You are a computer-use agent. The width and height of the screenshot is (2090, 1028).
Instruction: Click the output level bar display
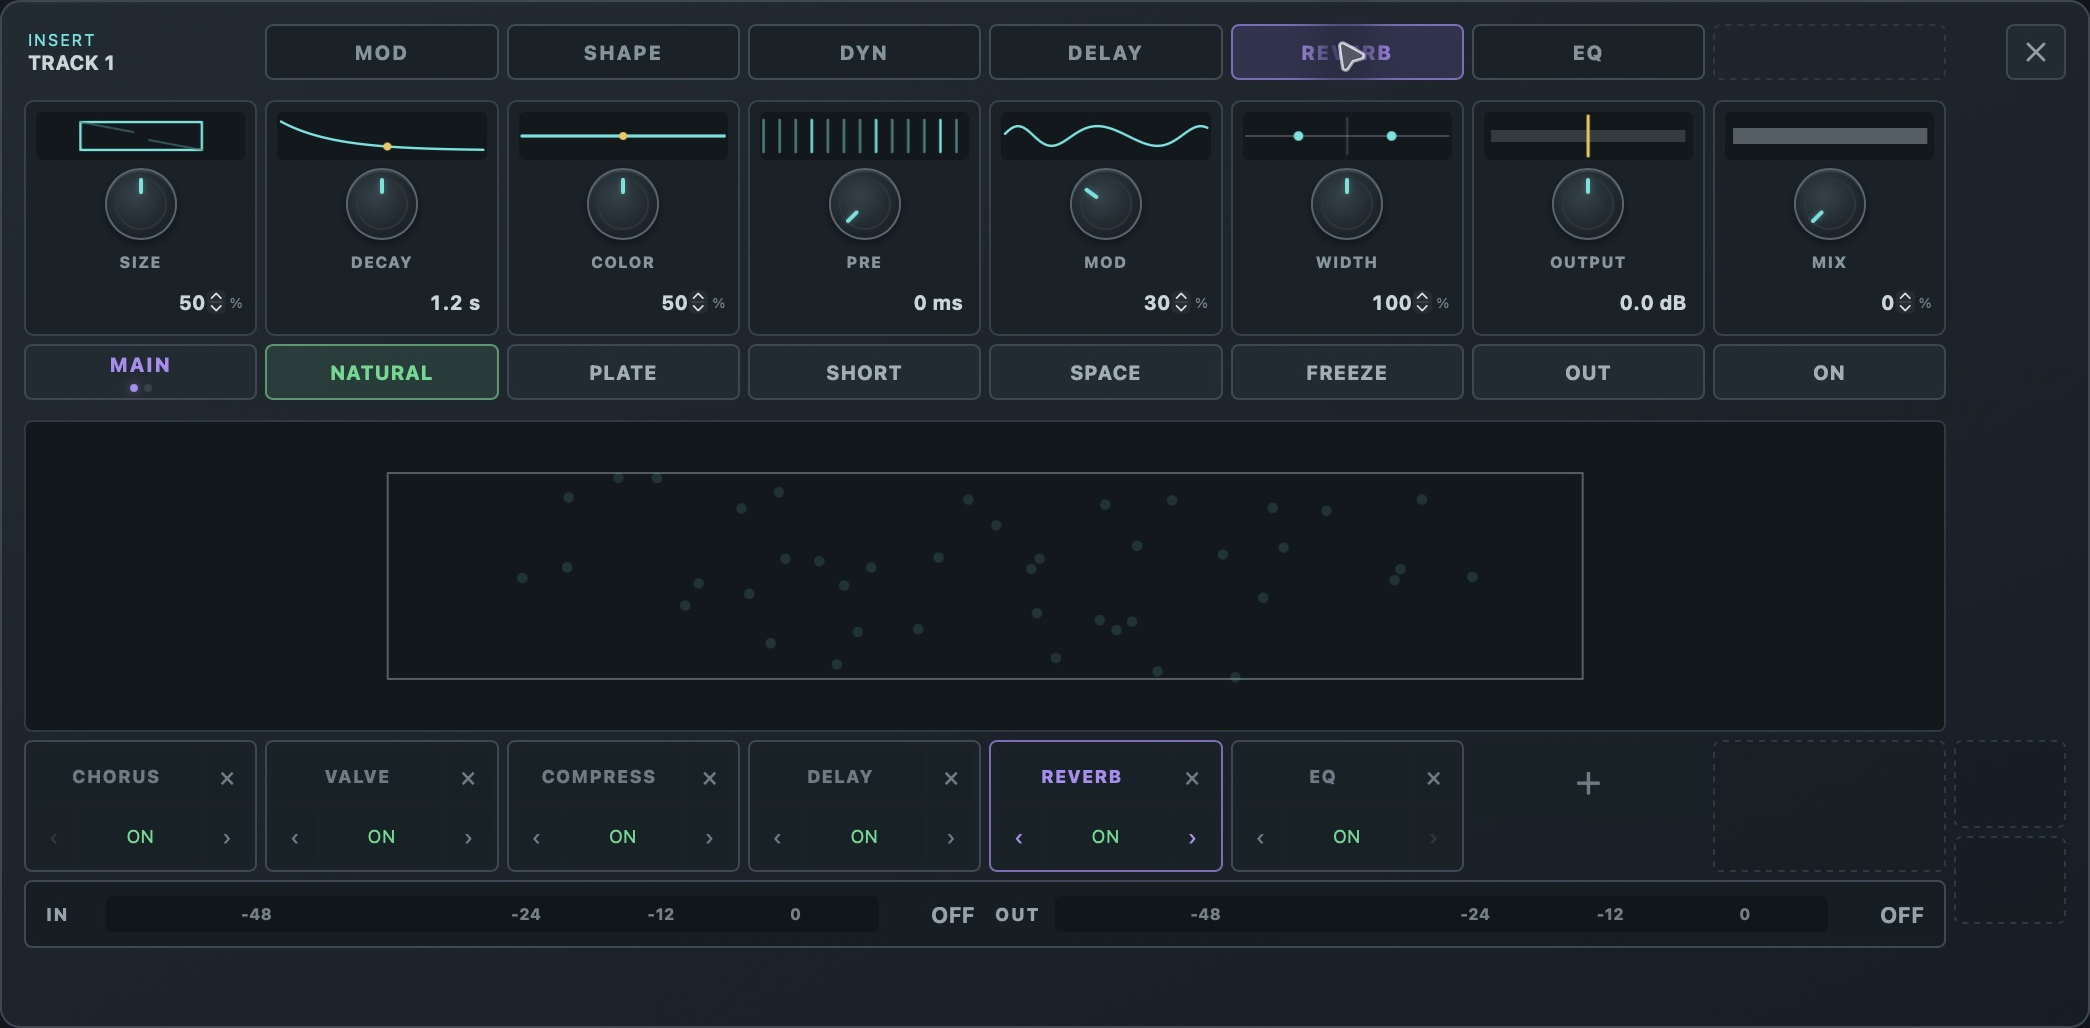(1588, 136)
